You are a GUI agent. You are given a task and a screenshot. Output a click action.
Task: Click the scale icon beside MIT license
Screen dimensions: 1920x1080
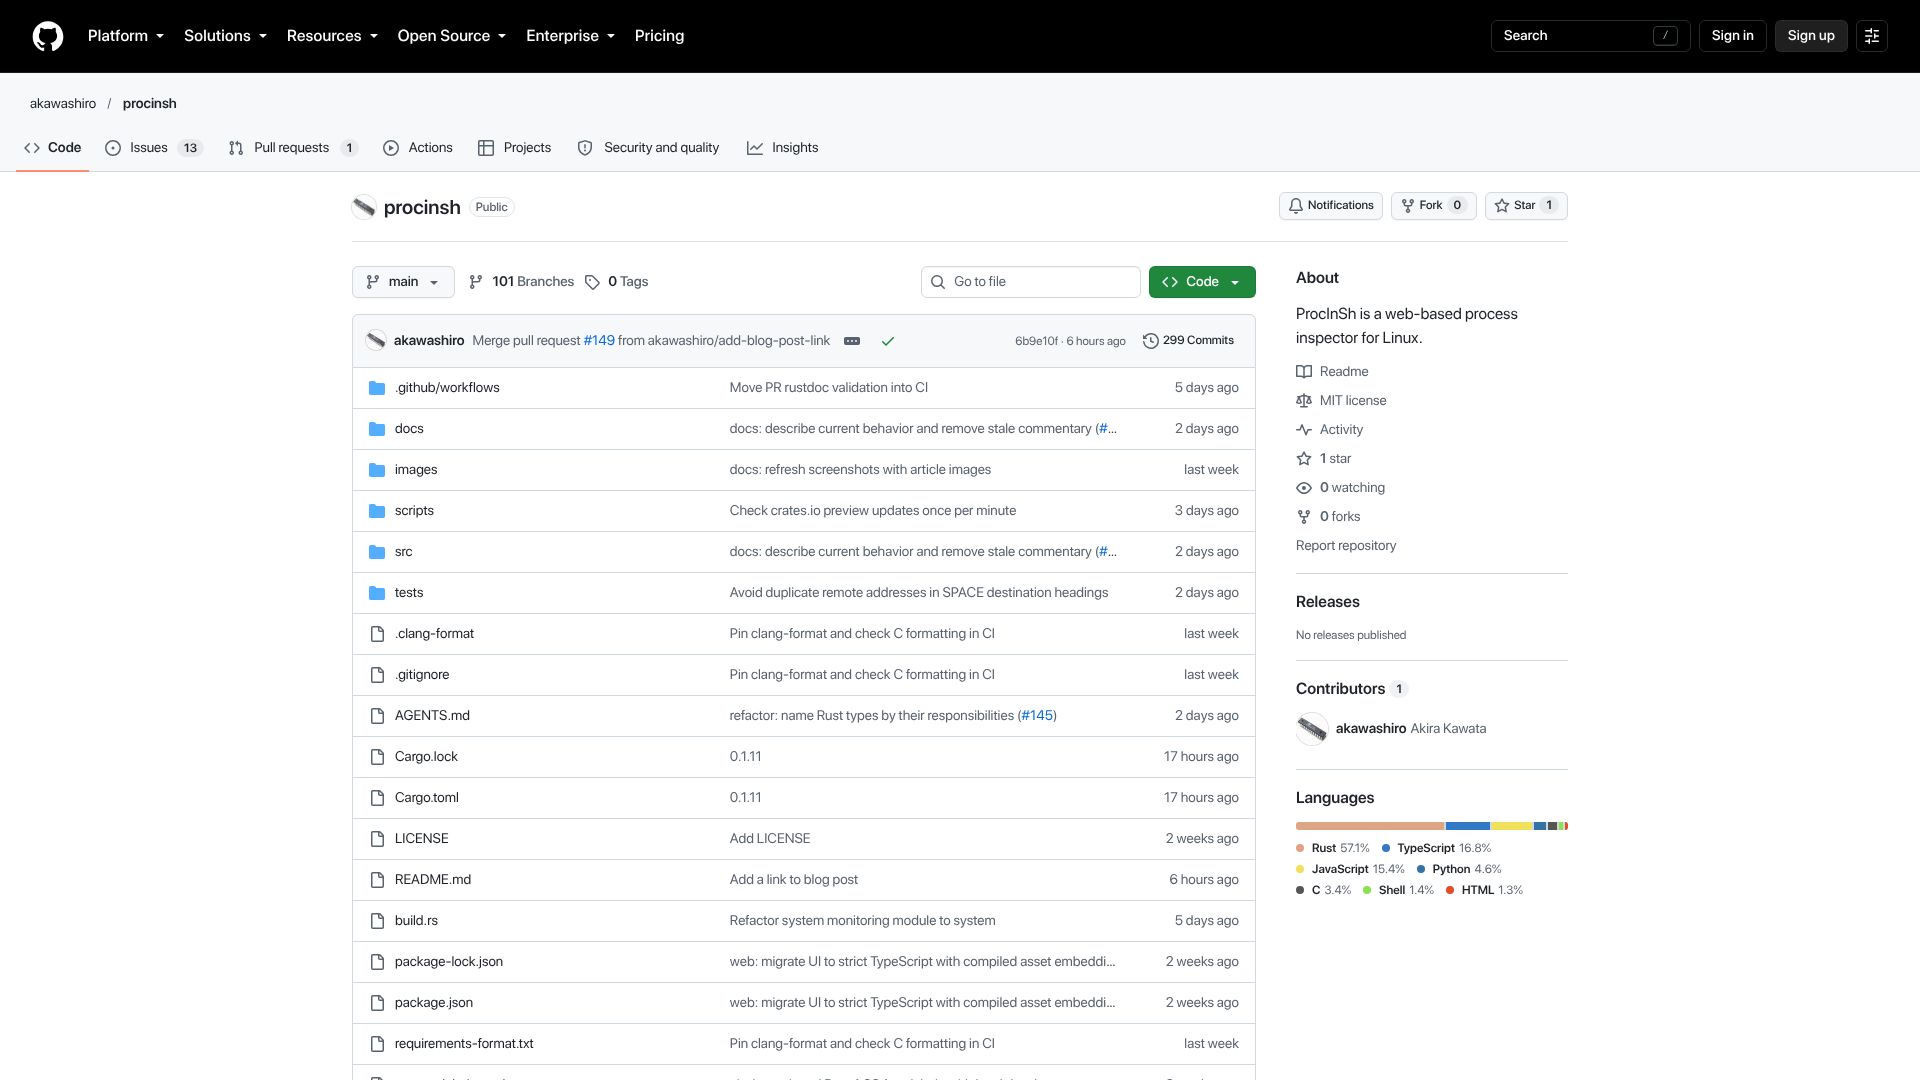pos(1304,401)
